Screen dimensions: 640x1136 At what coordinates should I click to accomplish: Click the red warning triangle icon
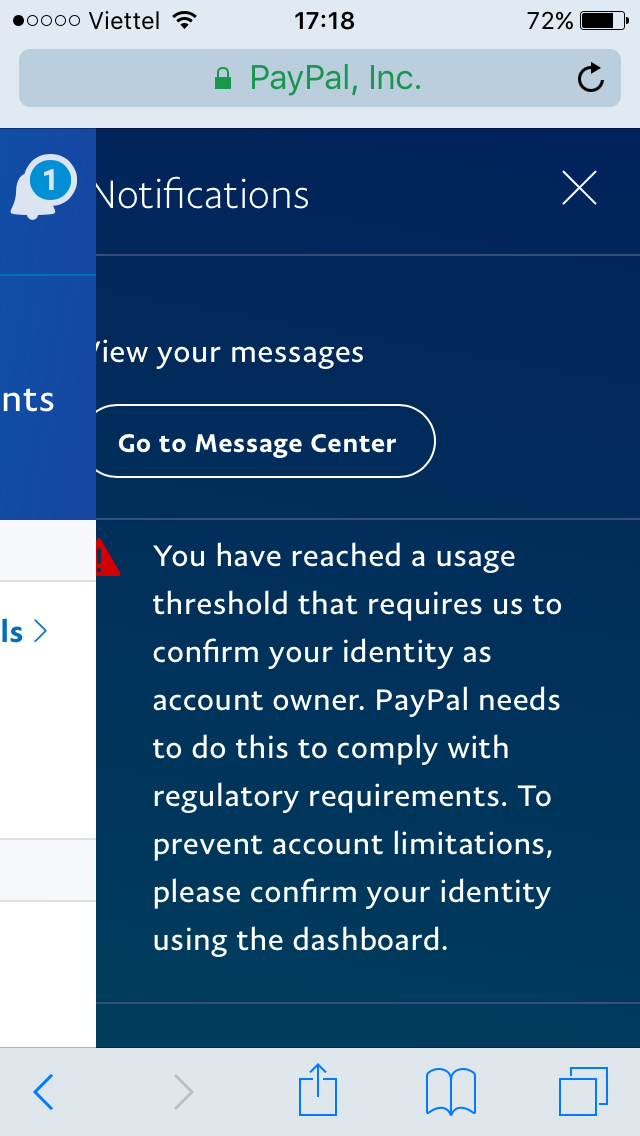click(x=106, y=558)
